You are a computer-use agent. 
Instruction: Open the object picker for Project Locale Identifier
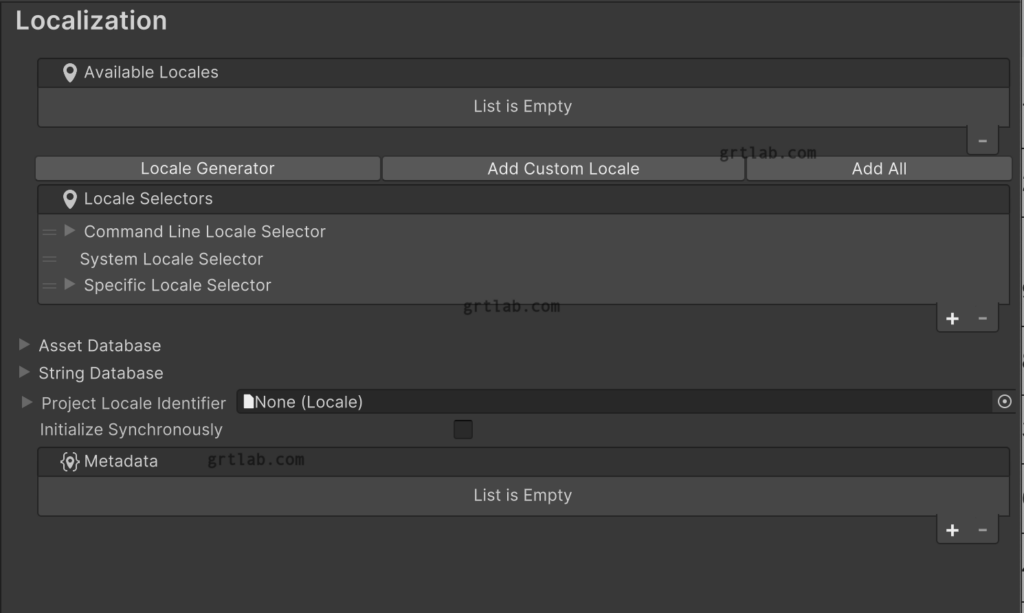click(1002, 402)
